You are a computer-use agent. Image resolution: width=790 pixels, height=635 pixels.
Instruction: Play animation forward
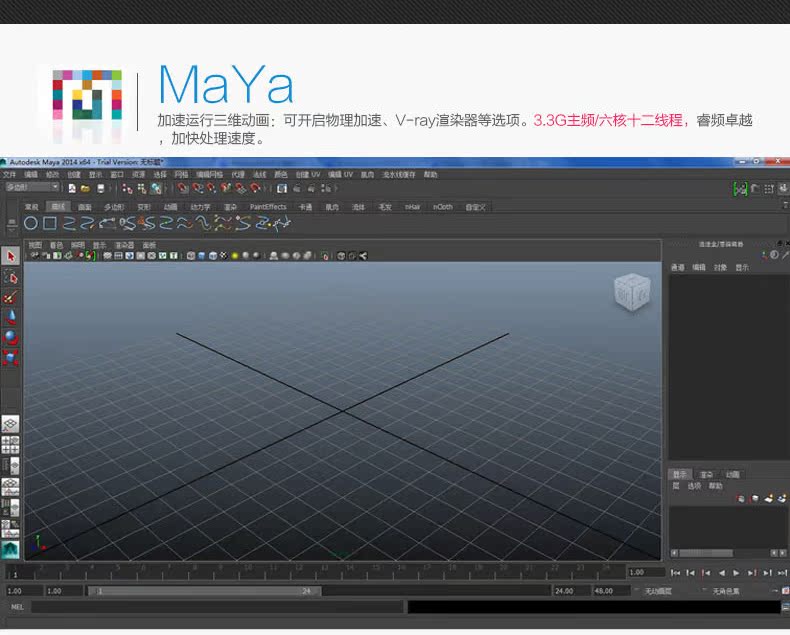coord(736,573)
